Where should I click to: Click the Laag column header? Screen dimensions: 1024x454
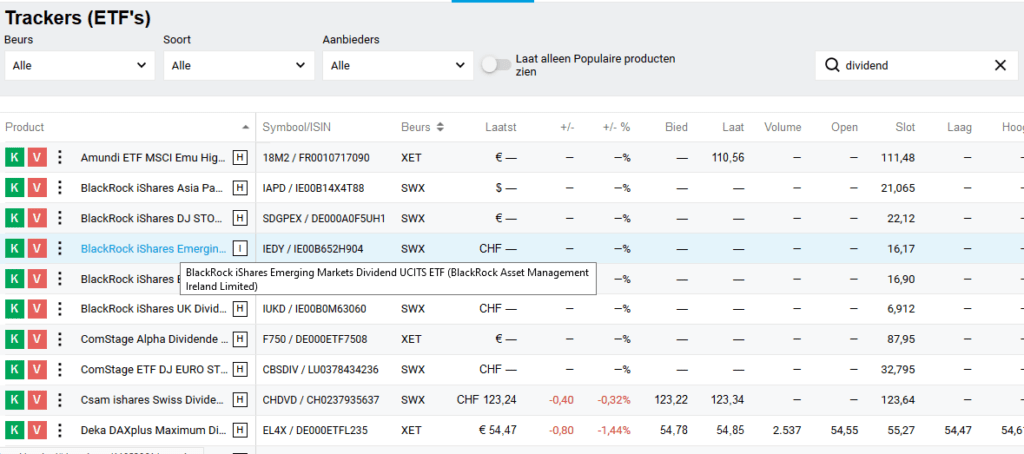(959, 127)
